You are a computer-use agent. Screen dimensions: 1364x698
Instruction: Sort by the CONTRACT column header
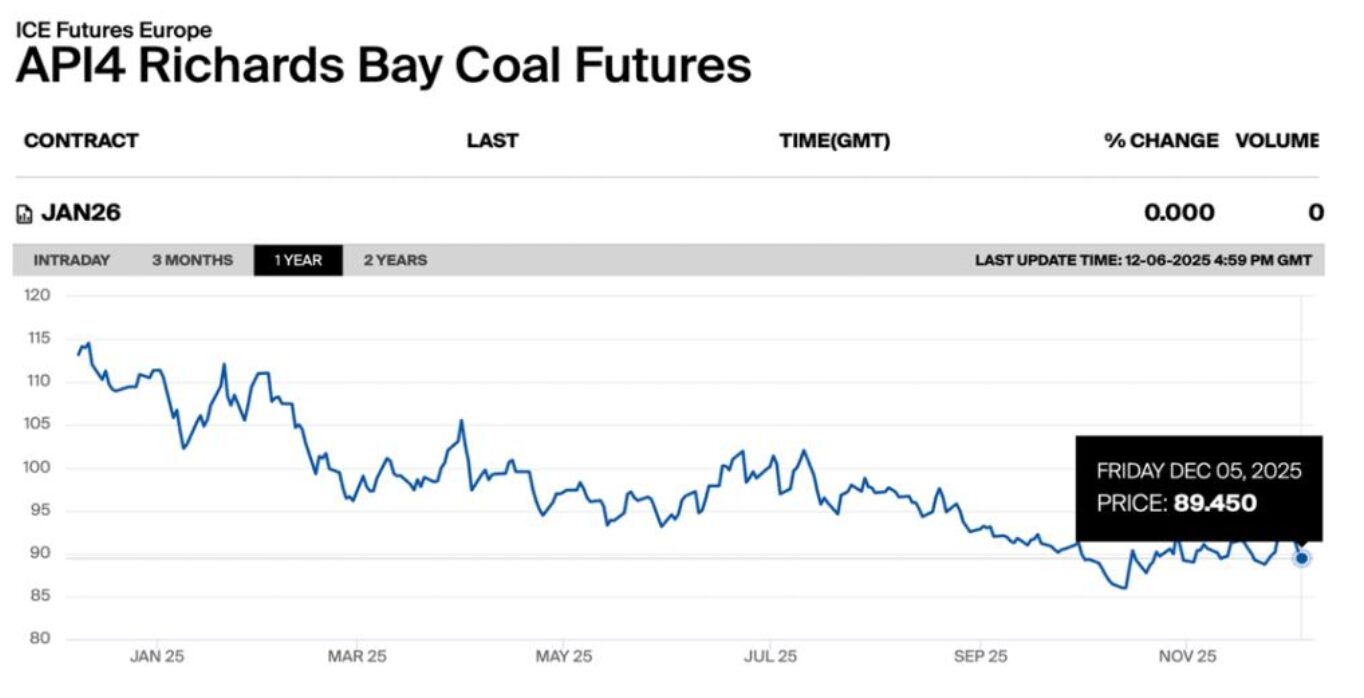coord(80,140)
